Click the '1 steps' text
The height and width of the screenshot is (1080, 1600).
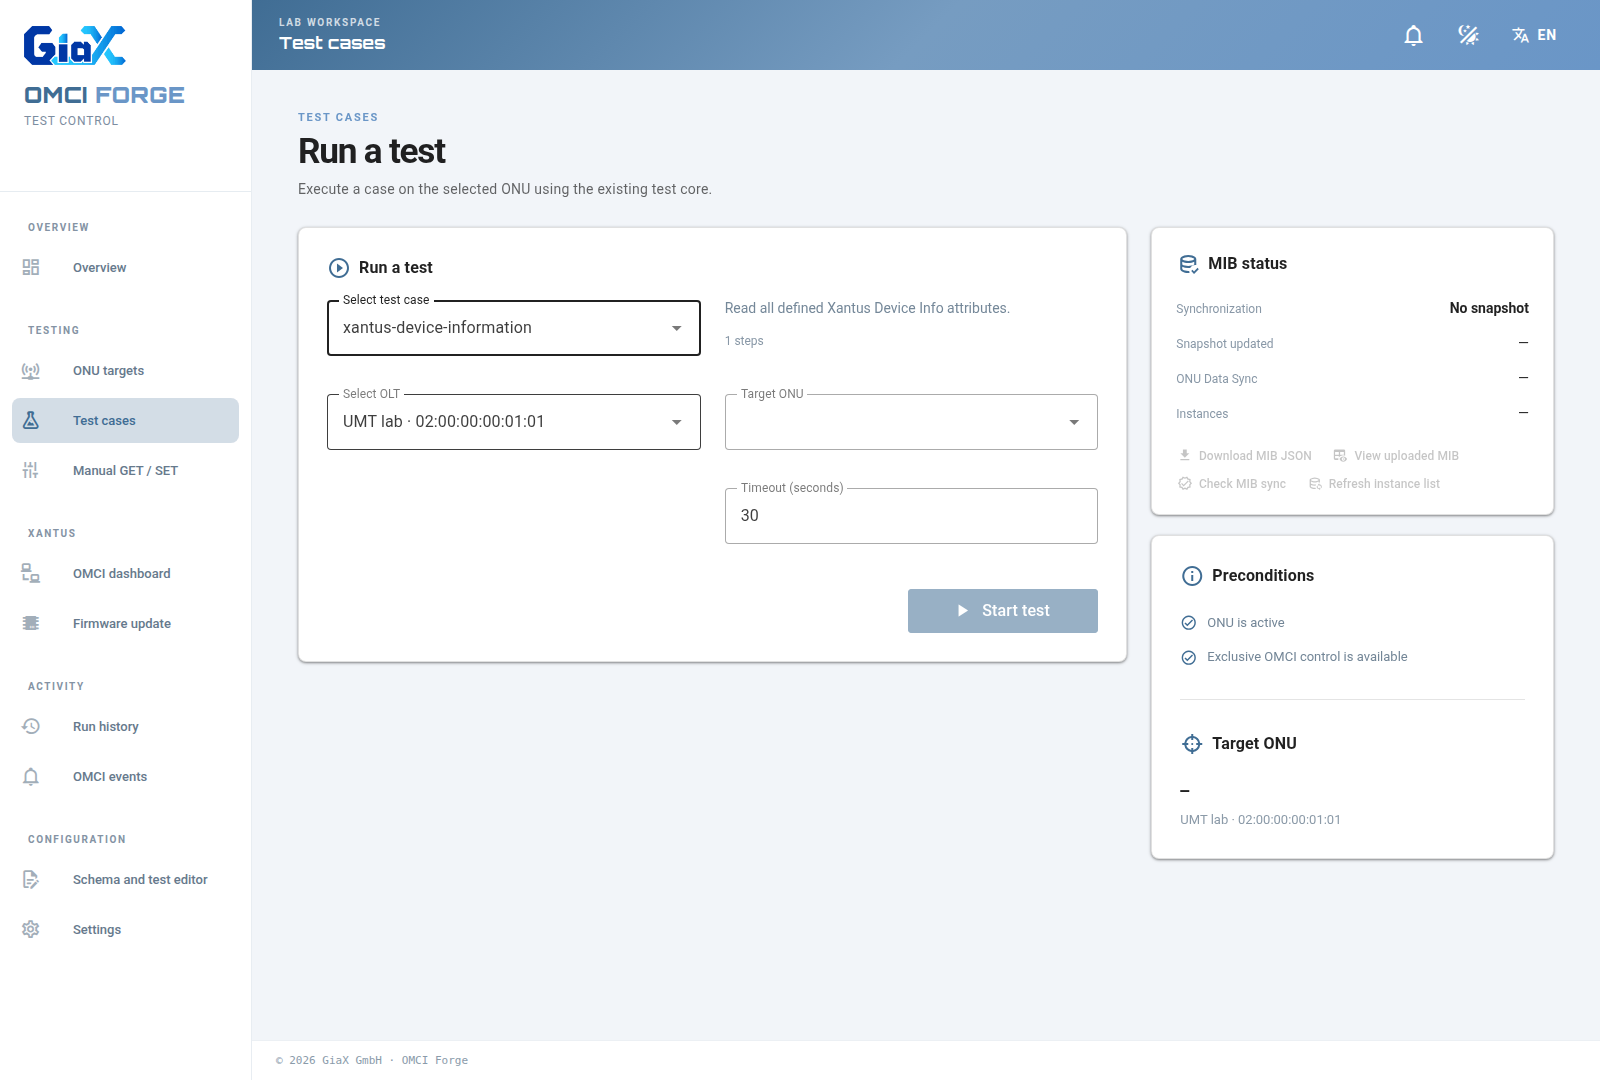(744, 341)
